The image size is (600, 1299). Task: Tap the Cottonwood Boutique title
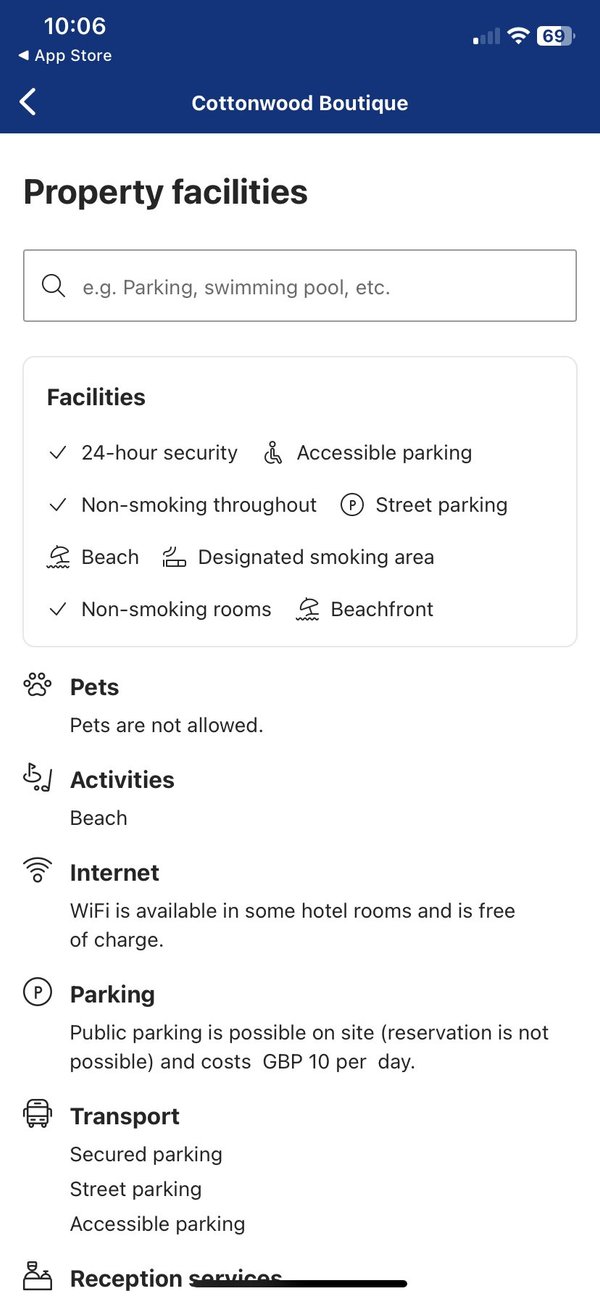(x=300, y=103)
